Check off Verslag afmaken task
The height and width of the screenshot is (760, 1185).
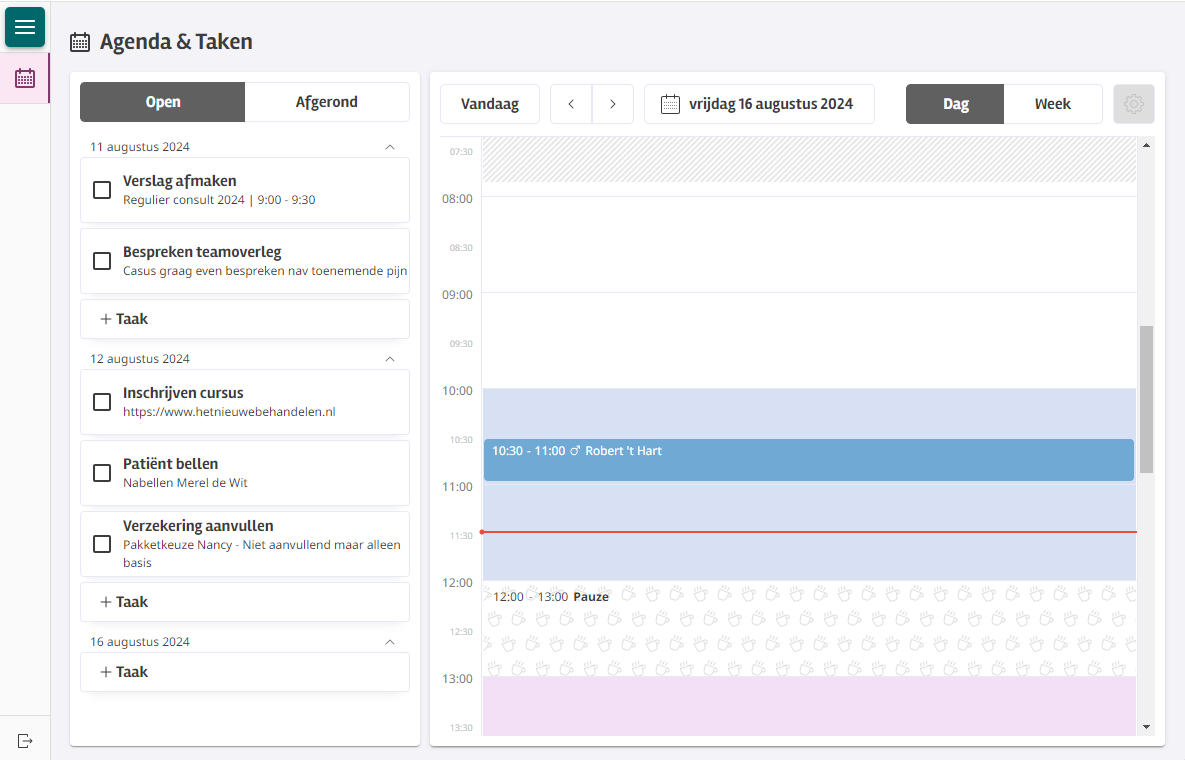click(x=102, y=190)
